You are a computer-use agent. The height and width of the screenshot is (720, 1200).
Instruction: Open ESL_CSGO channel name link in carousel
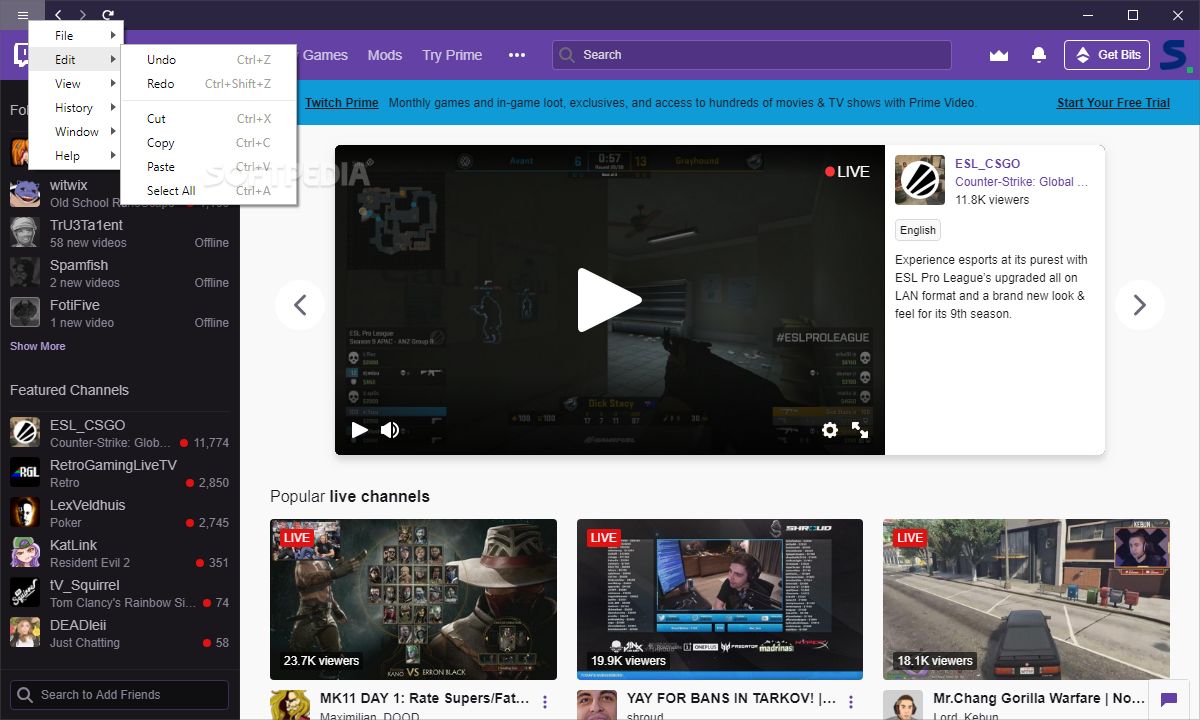[988, 163]
